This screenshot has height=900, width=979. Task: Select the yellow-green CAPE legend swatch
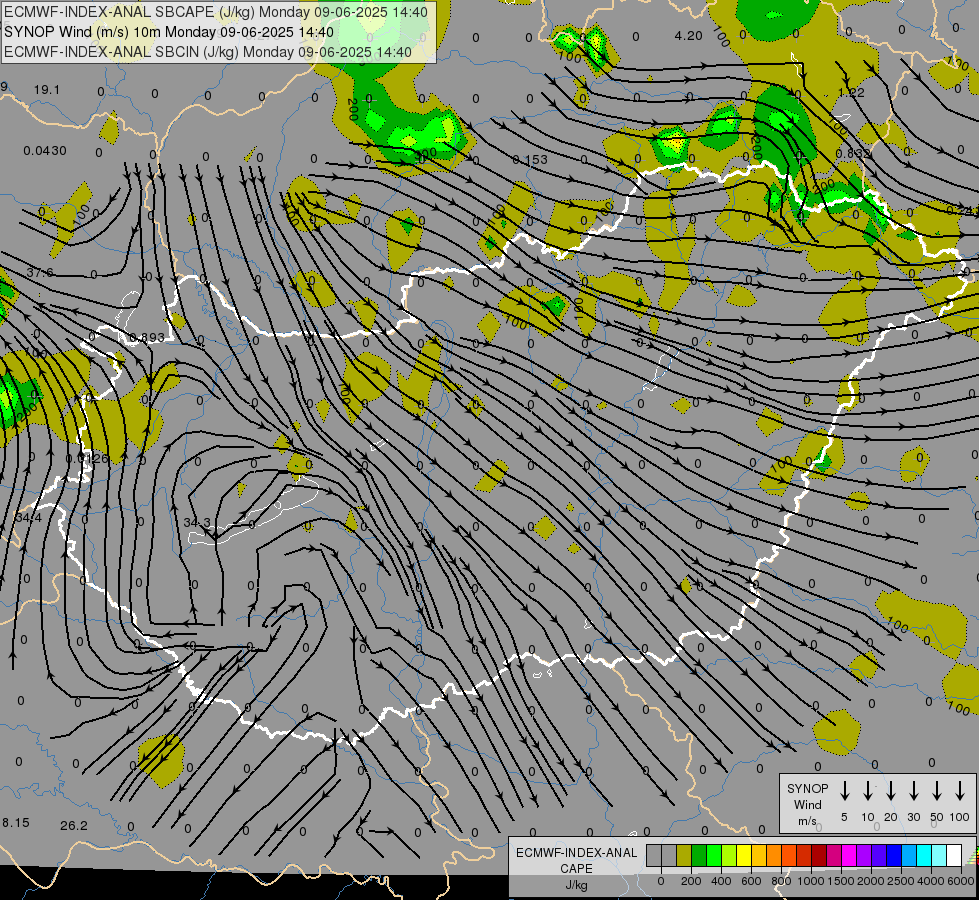pos(729,855)
